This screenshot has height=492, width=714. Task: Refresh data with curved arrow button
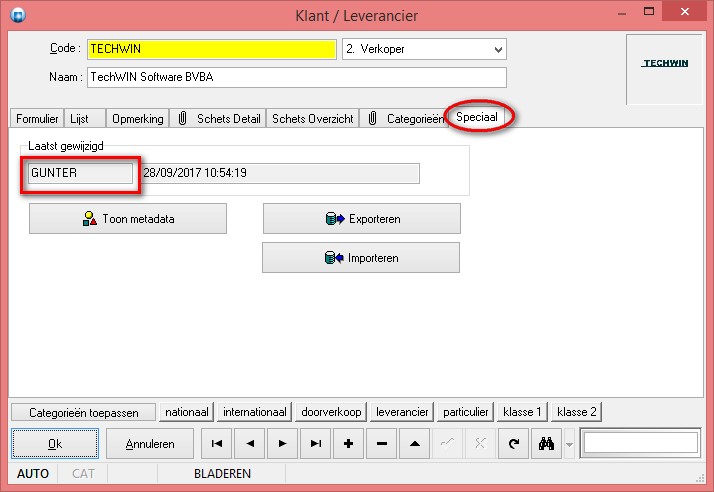click(513, 443)
